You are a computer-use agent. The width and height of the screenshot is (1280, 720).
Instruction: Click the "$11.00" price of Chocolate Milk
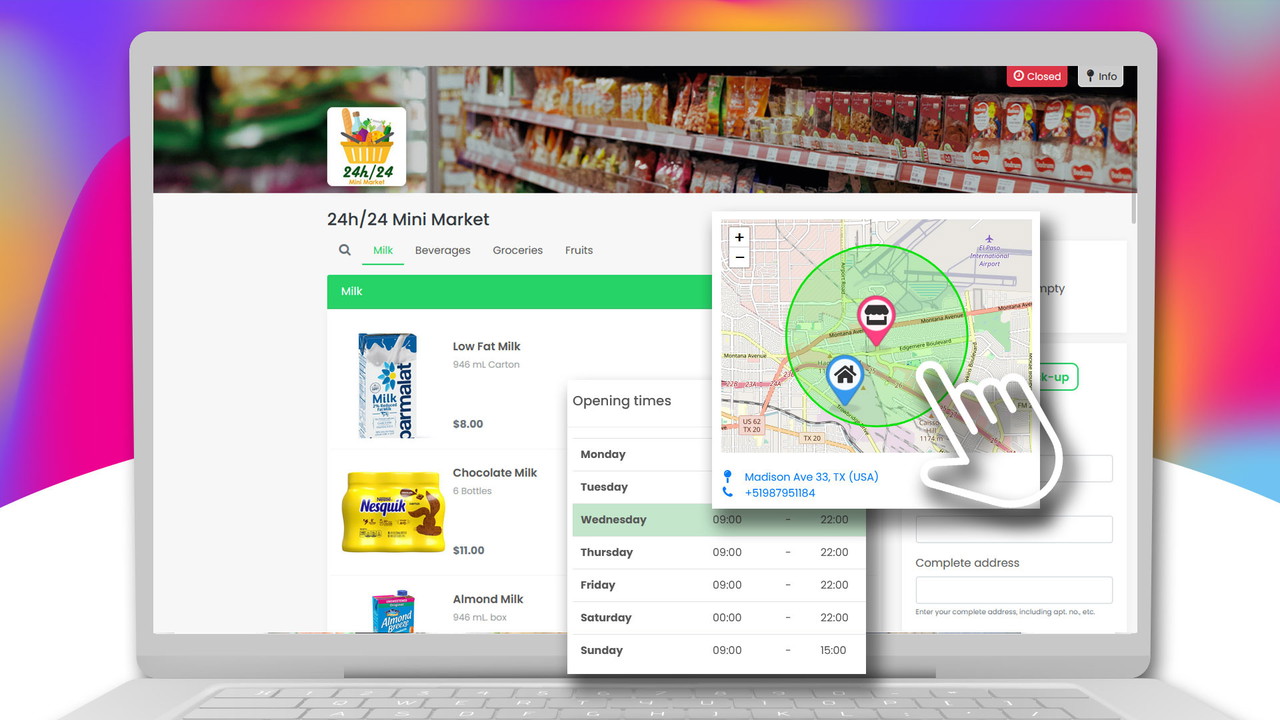tap(469, 550)
